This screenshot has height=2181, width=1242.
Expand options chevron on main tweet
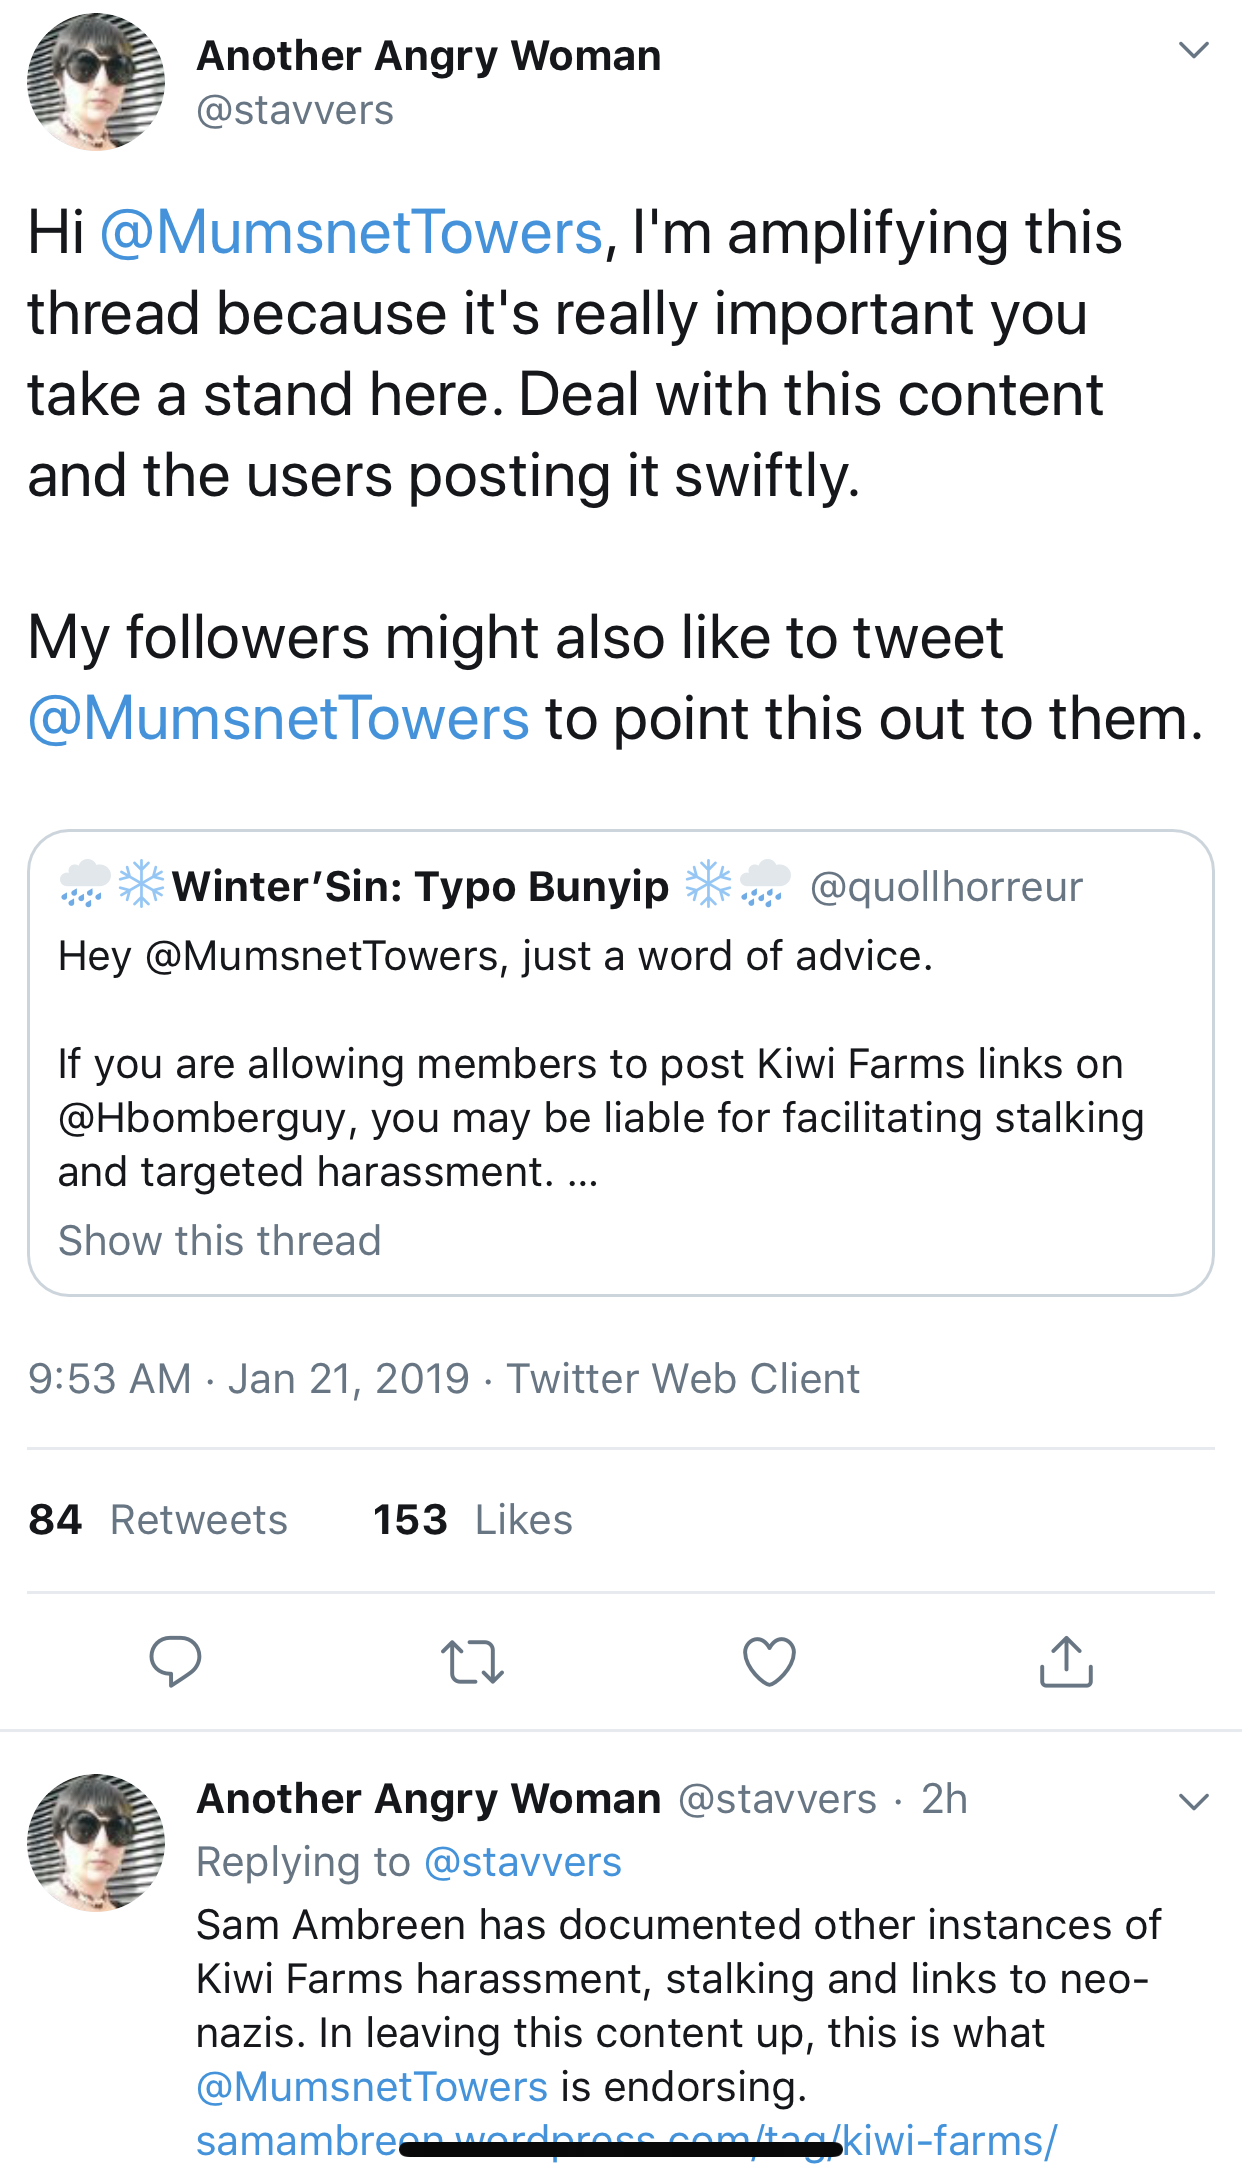click(x=1194, y=50)
